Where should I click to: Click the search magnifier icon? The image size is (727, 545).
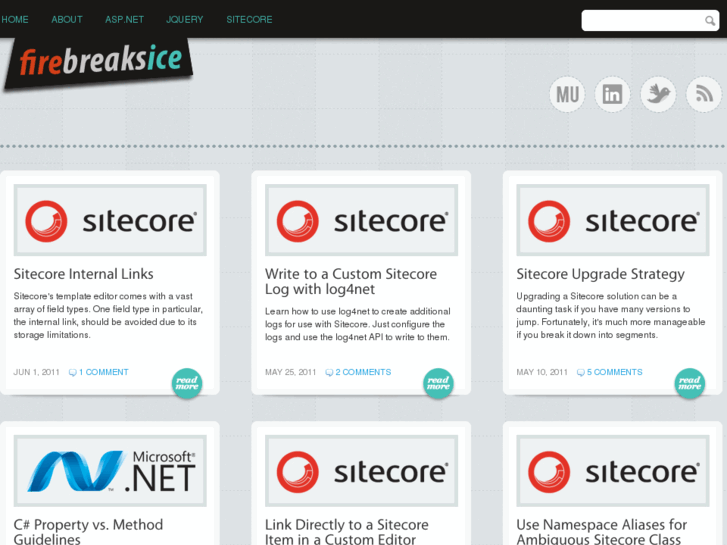click(710, 21)
